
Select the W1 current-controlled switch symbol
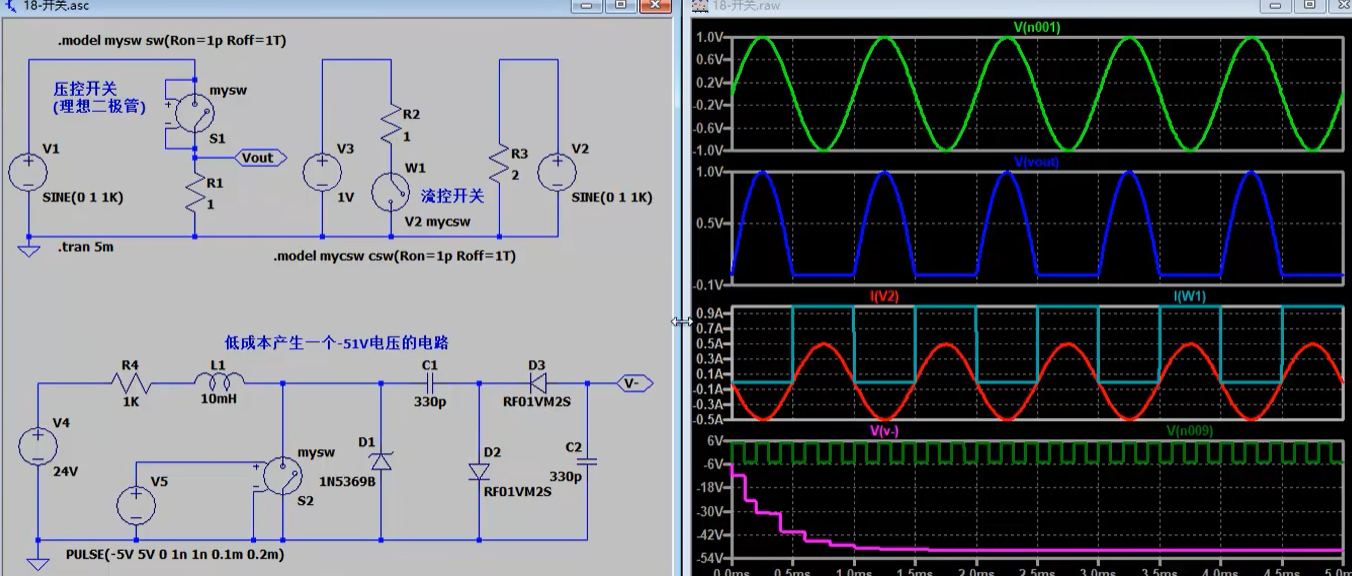tap(392, 190)
